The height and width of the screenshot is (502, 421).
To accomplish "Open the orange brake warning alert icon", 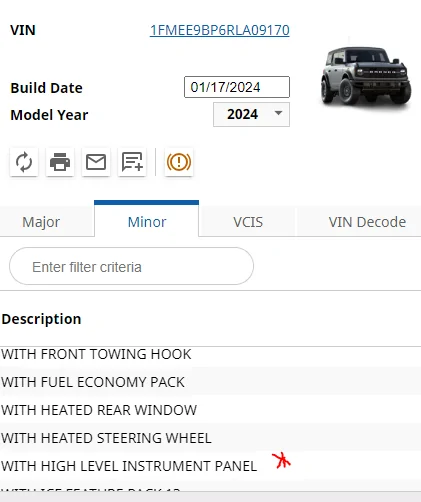I will click(179, 162).
